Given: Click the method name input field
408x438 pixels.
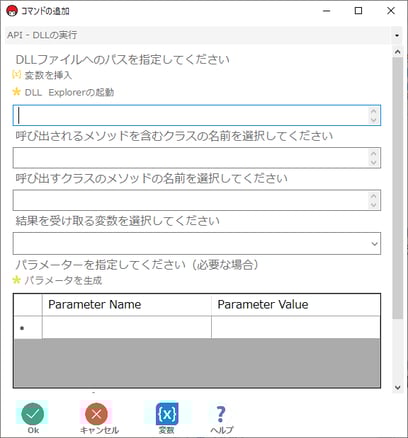Looking at the screenshot, I should coord(197,200).
